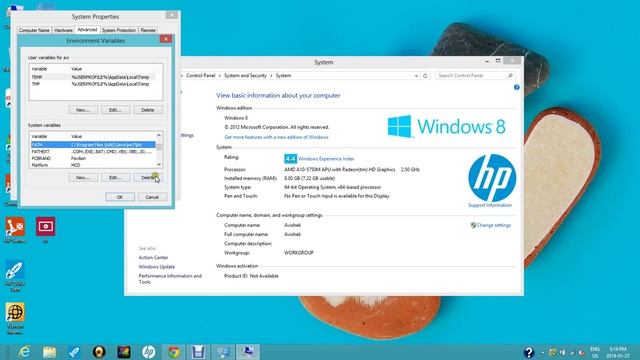640x360 pixels.
Task: Click Delete under User variables
Action: coord(148,110)
